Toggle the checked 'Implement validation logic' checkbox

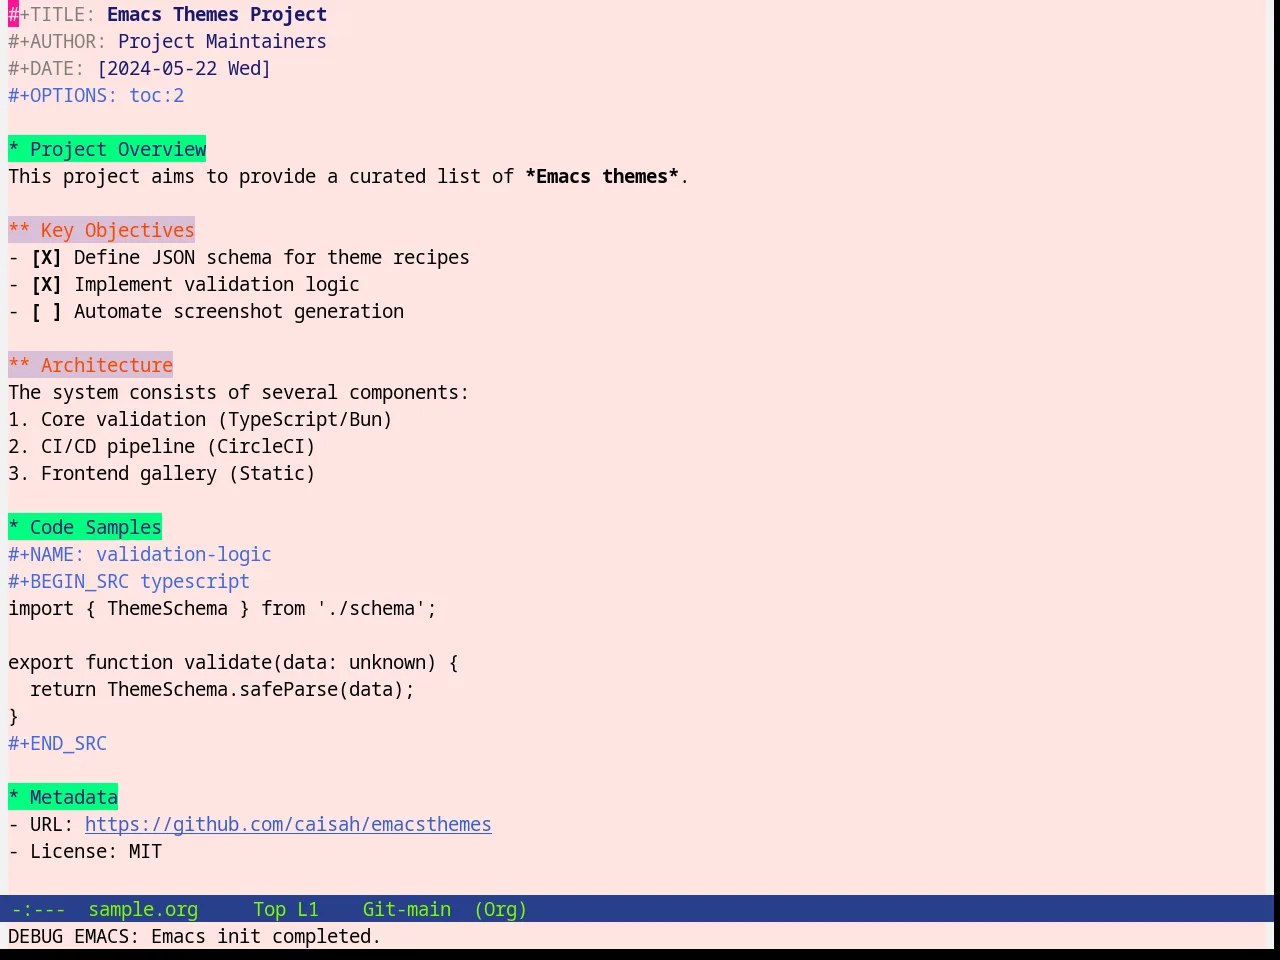pos(46,285)
